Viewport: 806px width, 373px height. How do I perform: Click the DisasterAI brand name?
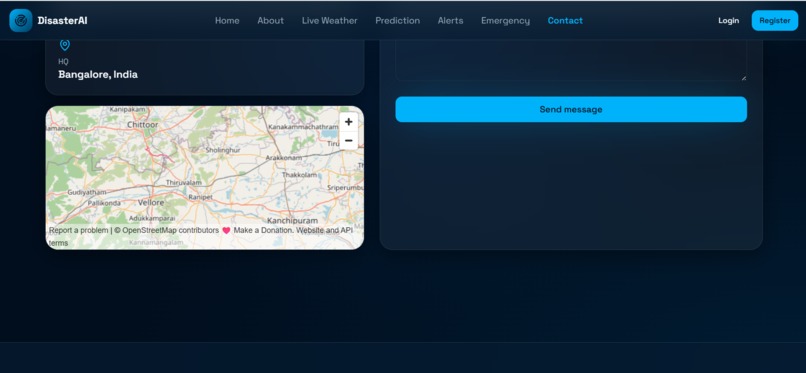pyautogui.click(x=62, y=21)
